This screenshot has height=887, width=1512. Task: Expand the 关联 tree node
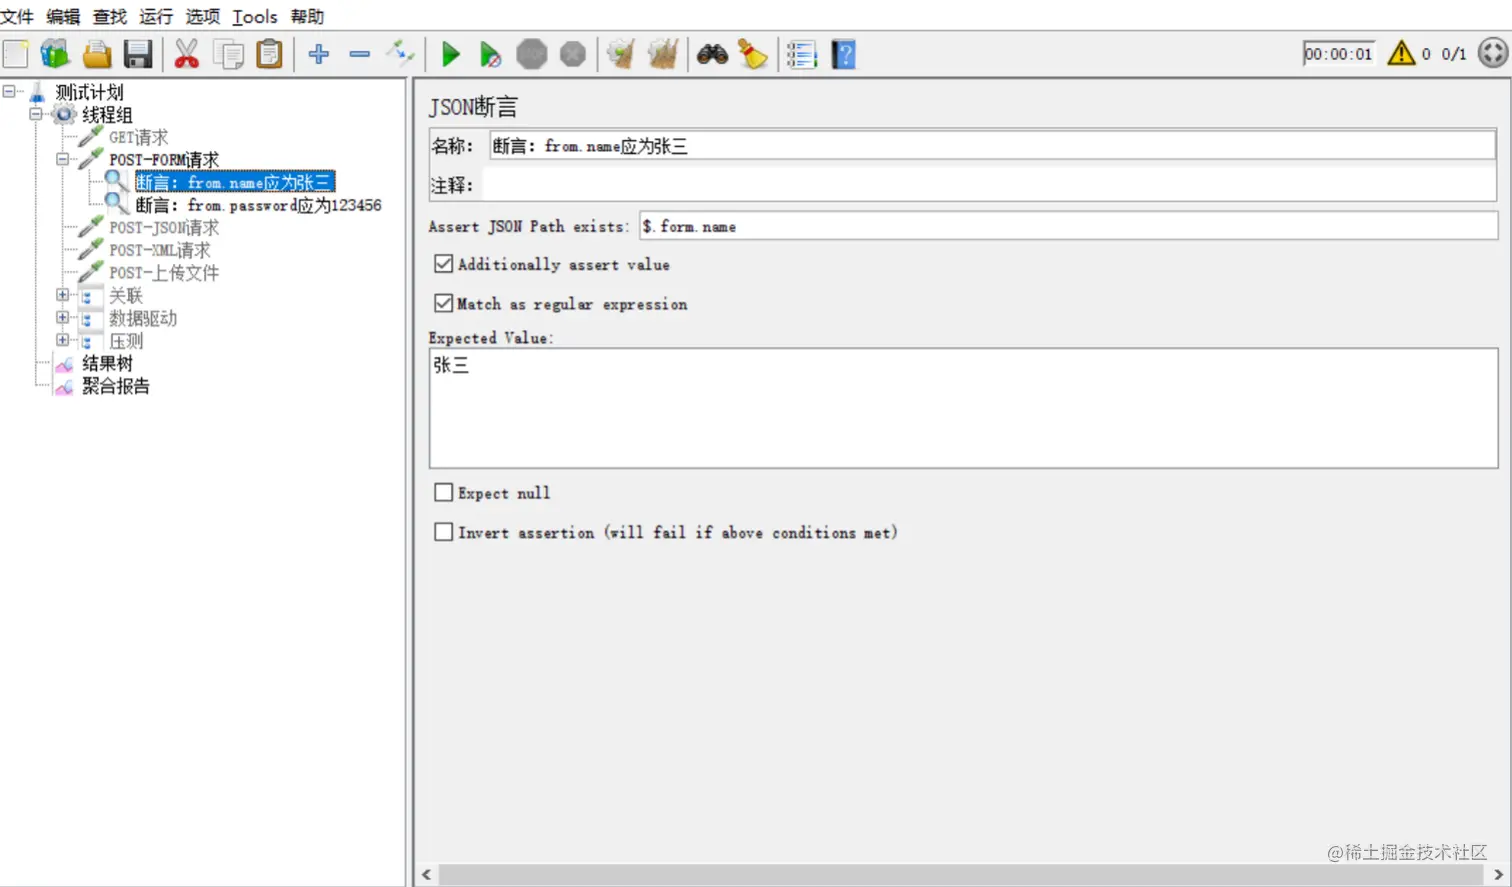click(x=63, y=295)
